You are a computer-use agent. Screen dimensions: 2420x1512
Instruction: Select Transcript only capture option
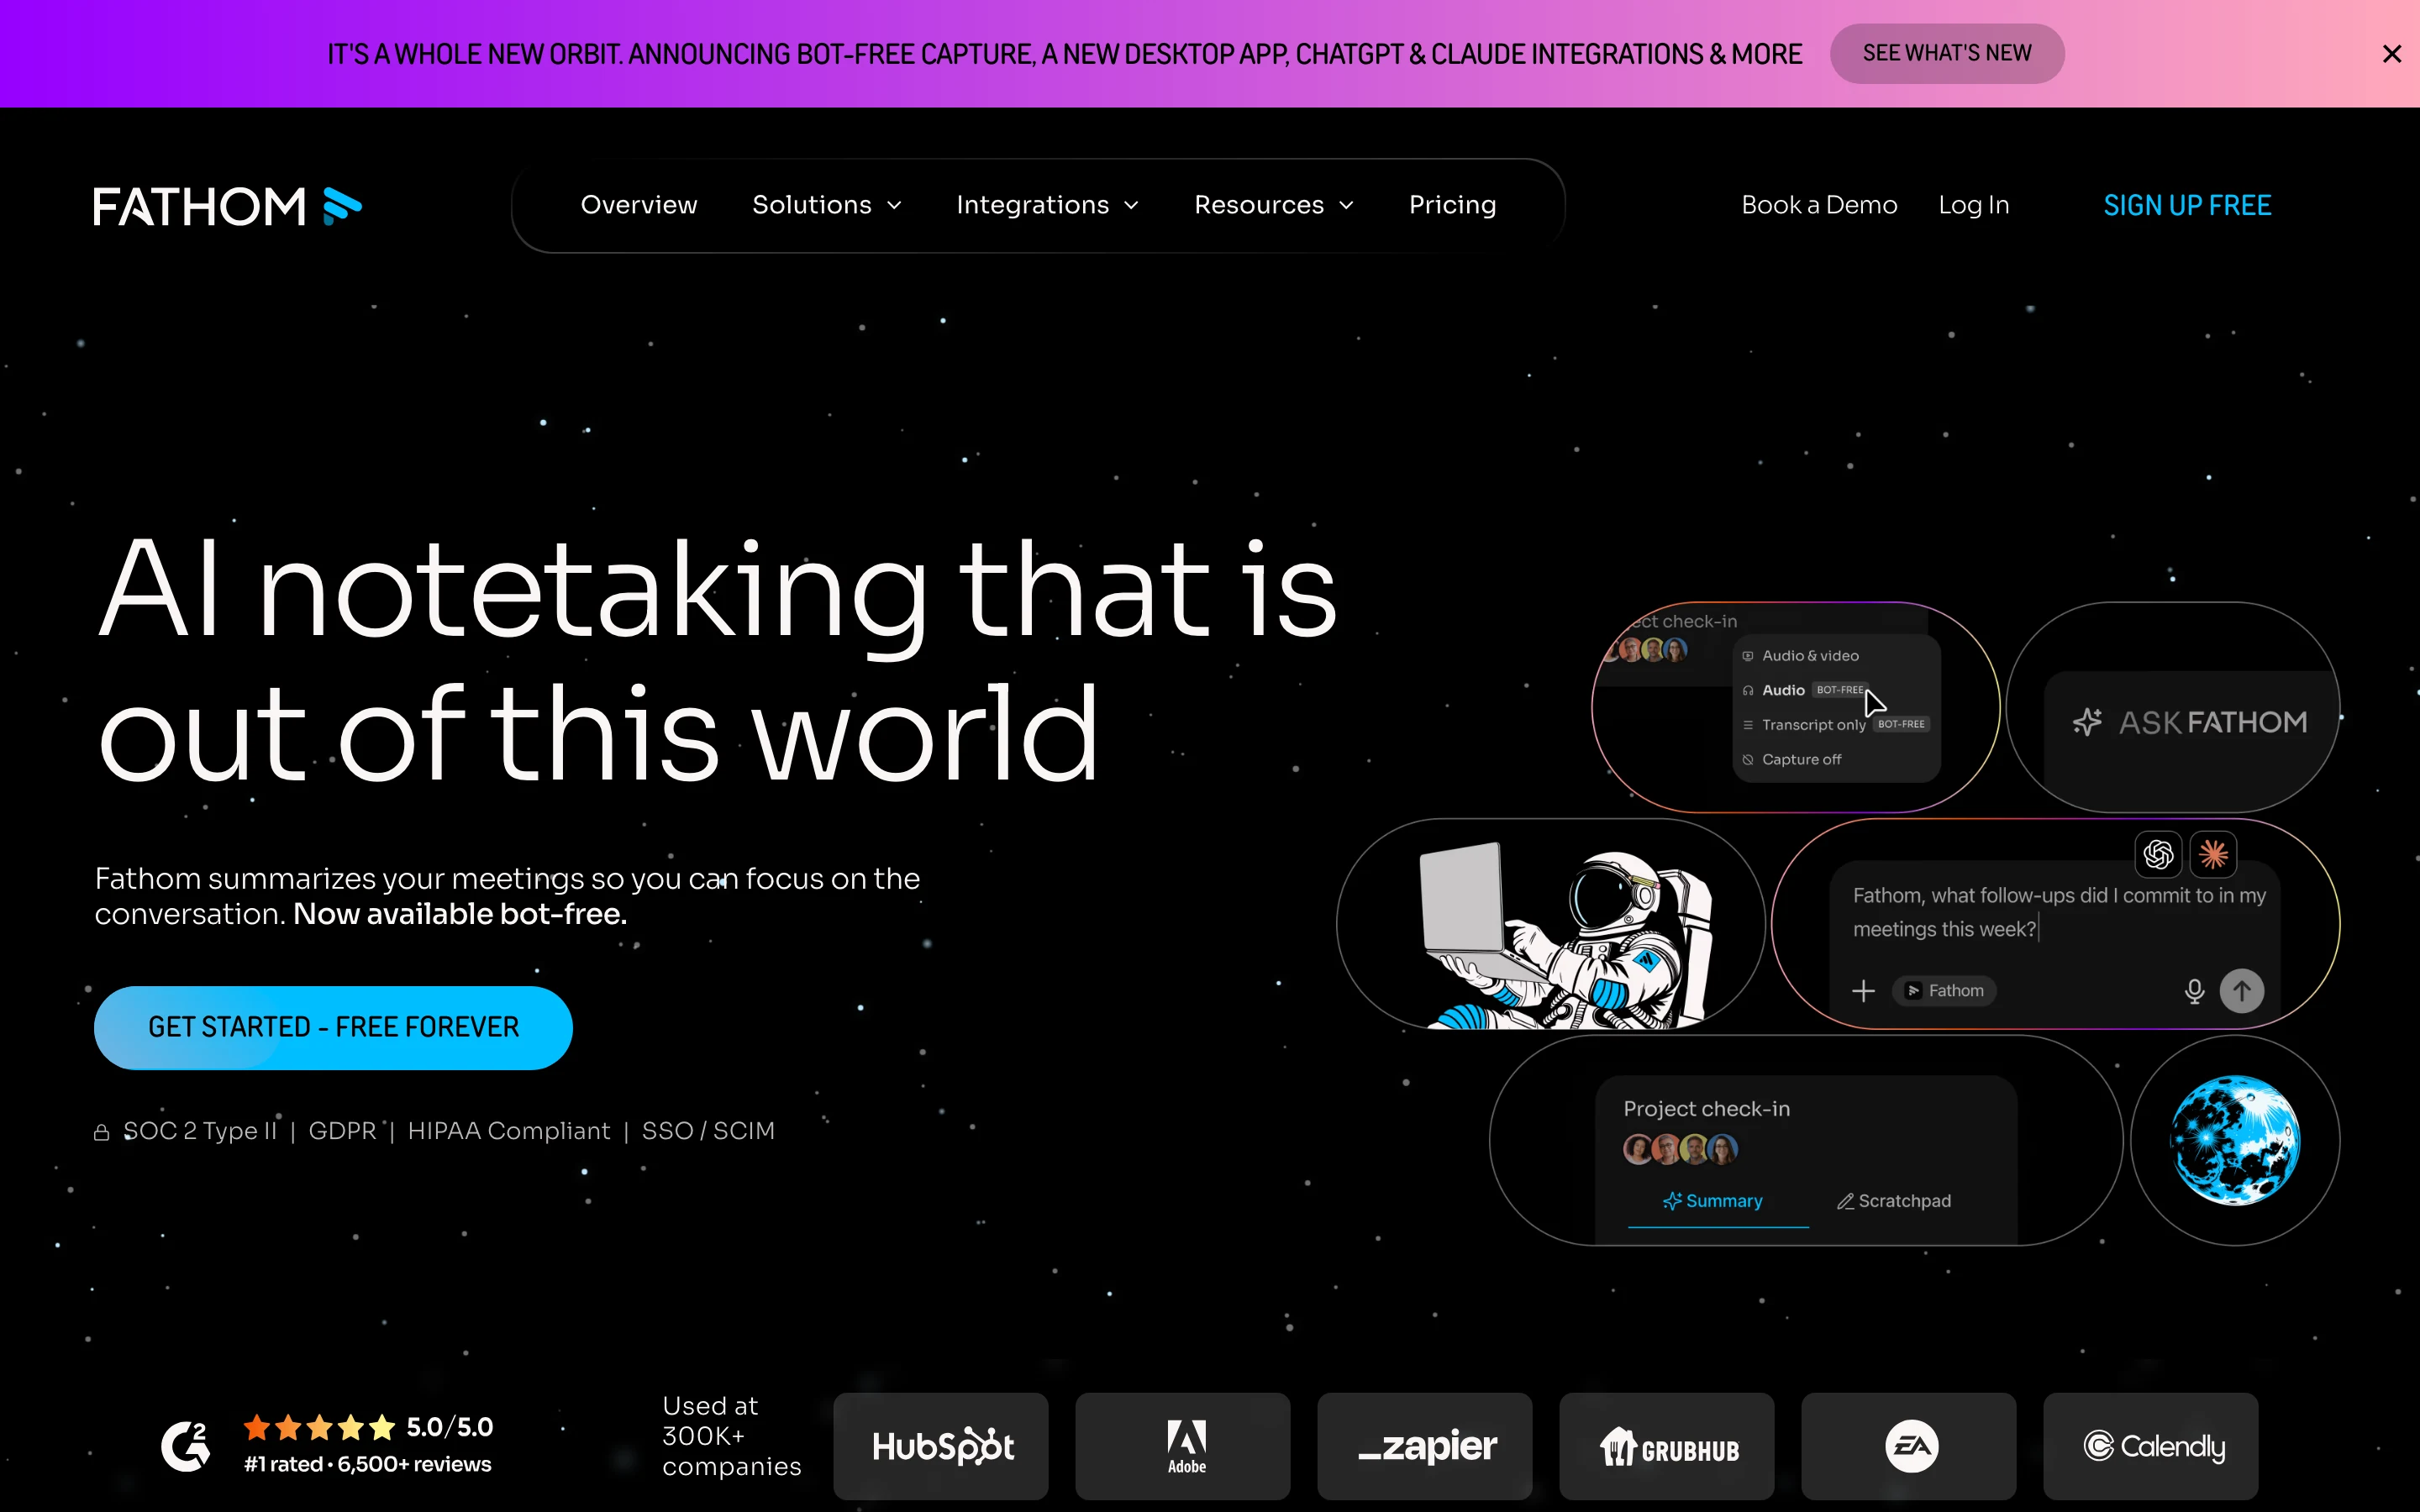(x=1835, y=725)
